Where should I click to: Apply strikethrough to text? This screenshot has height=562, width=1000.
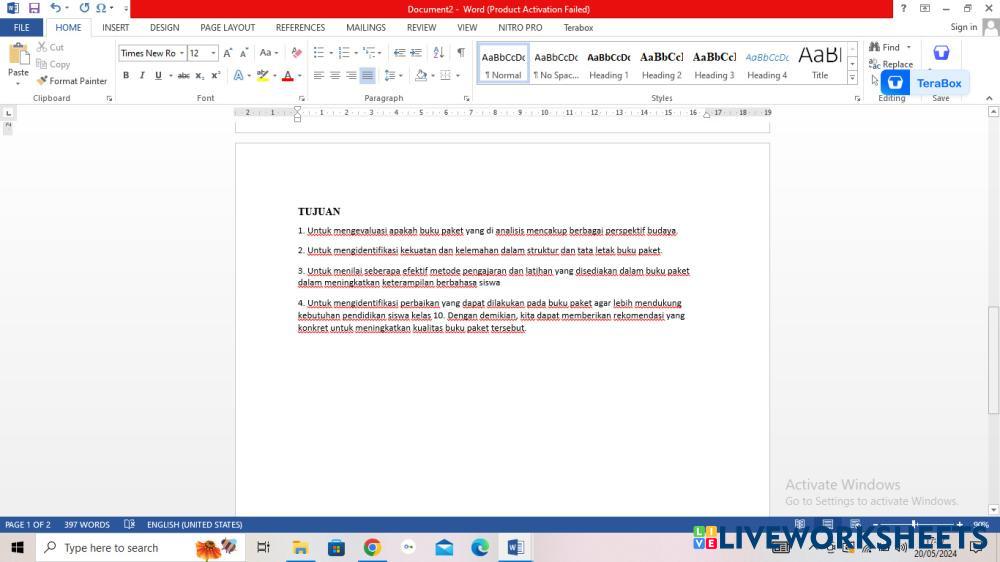[183, 76]
